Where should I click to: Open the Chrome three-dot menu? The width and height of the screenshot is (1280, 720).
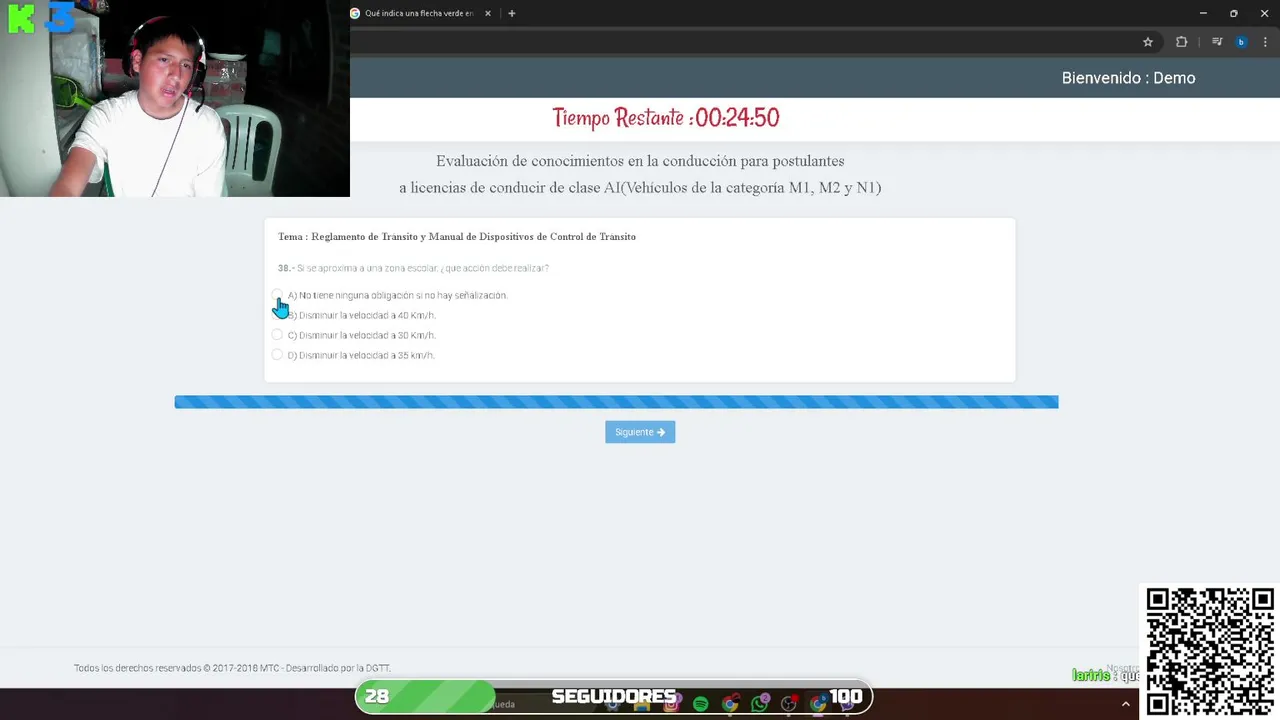tap(1266, 42)
